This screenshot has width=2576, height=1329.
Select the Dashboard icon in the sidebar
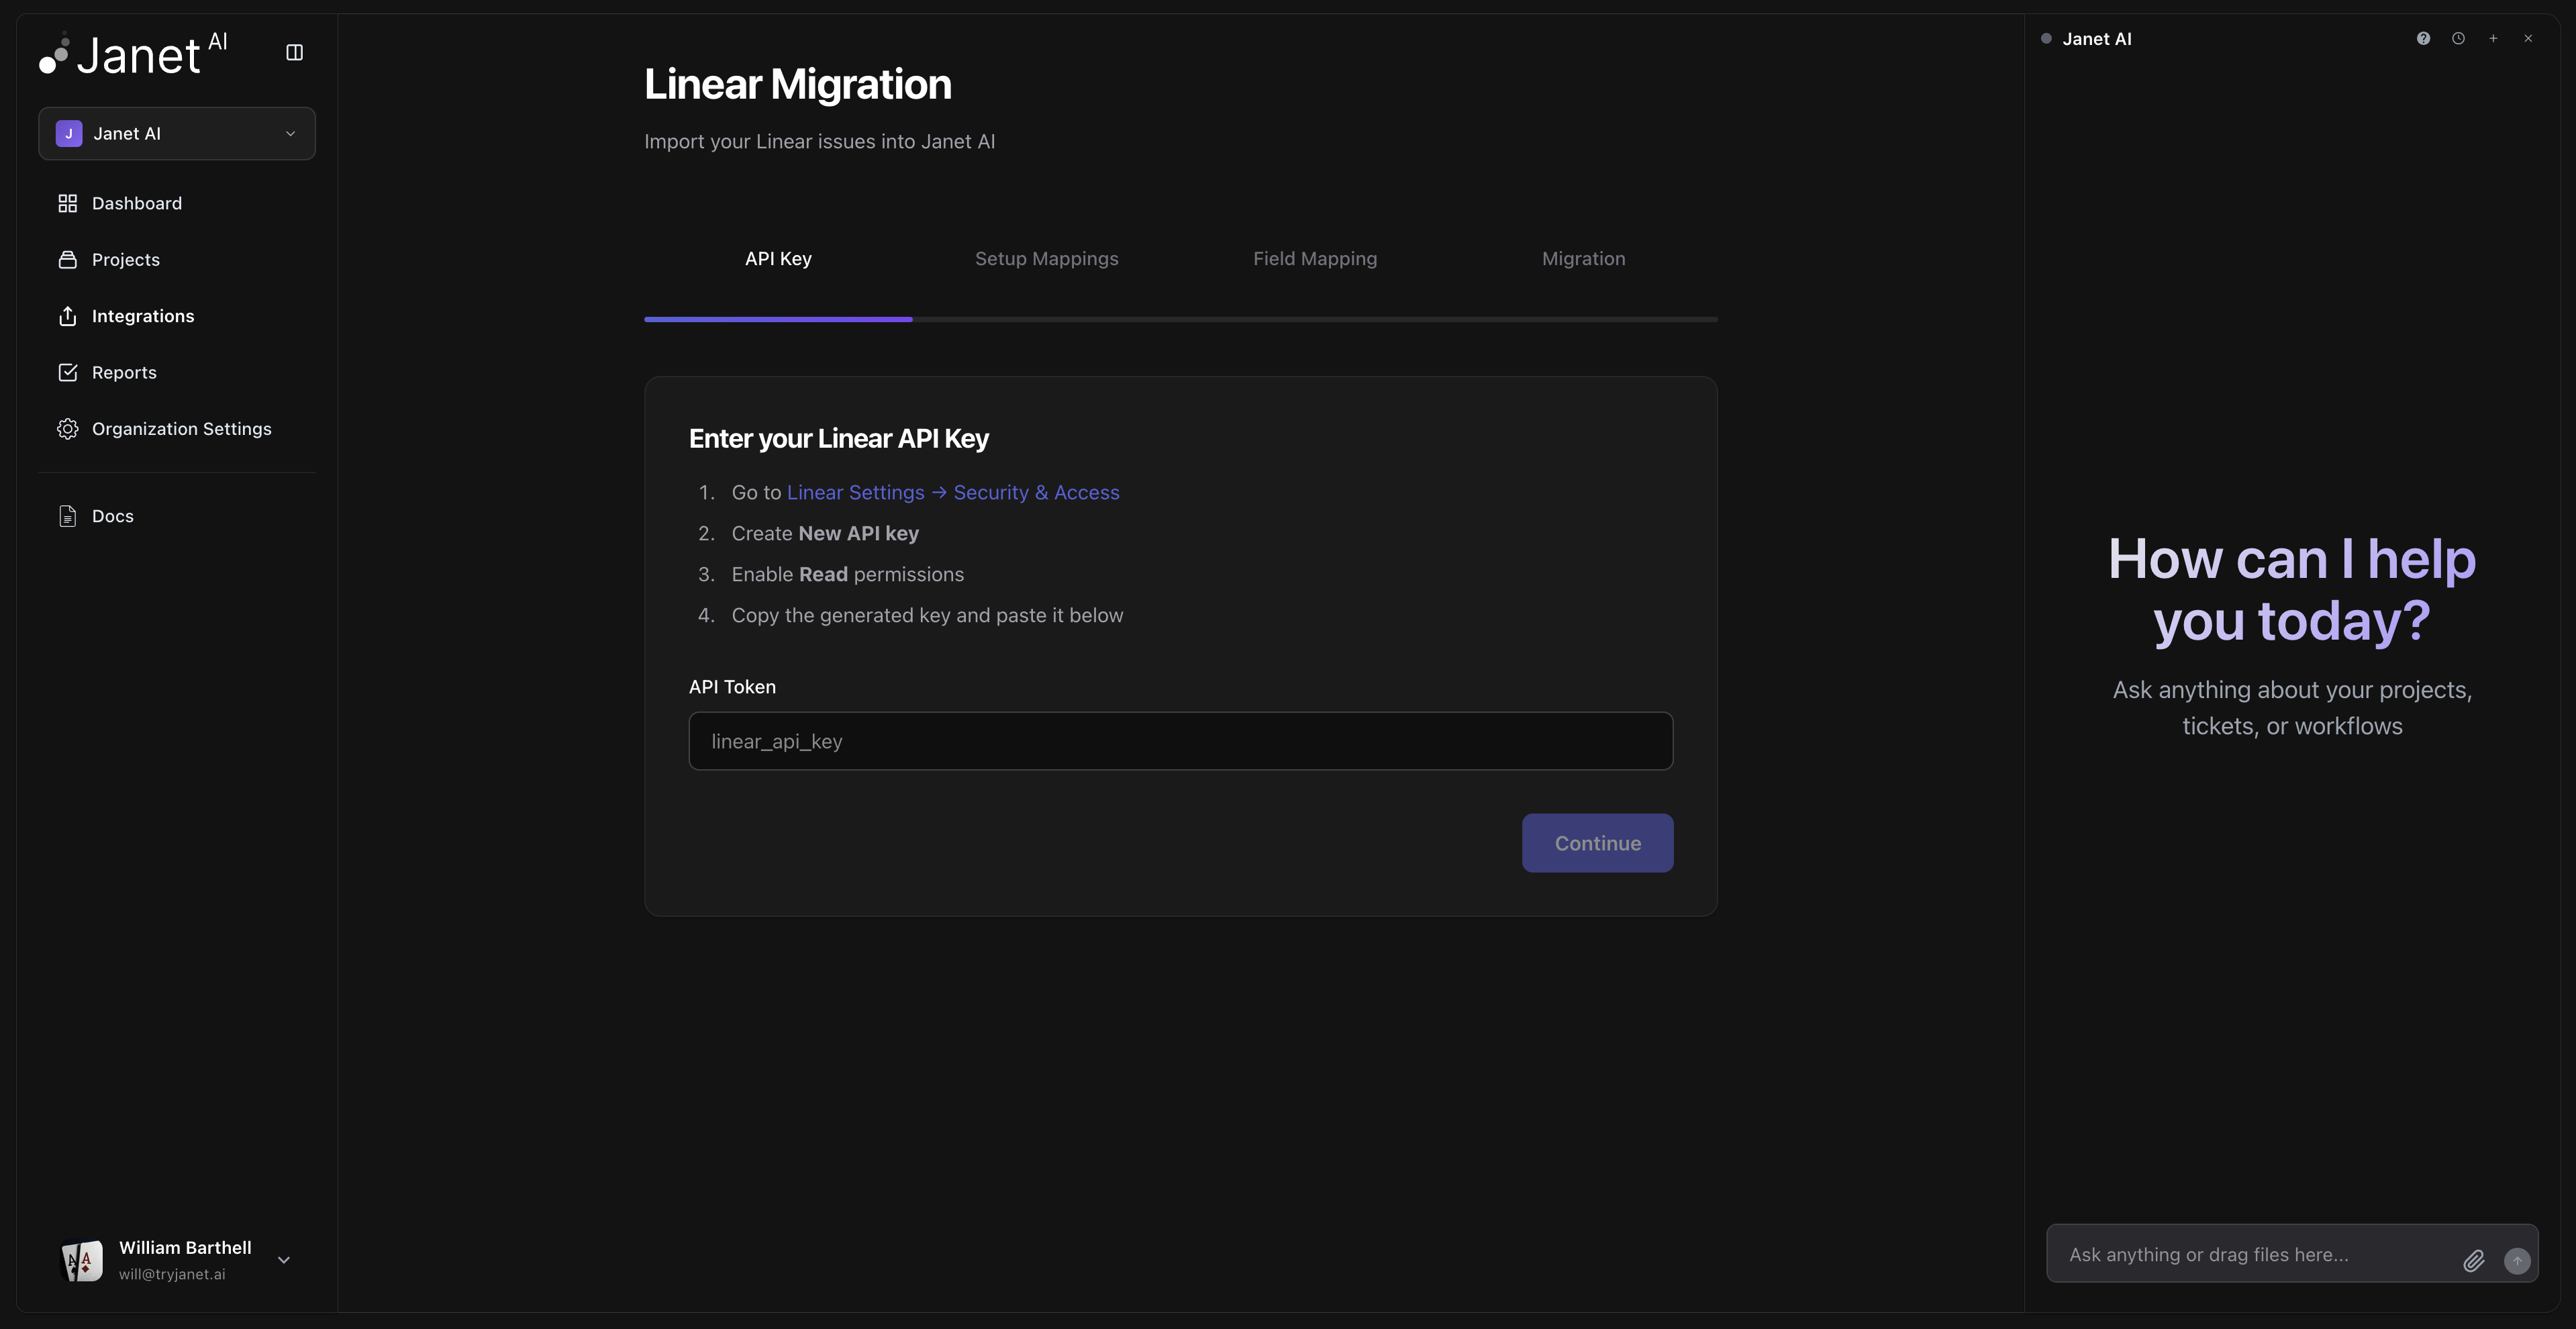click(68, 203)
